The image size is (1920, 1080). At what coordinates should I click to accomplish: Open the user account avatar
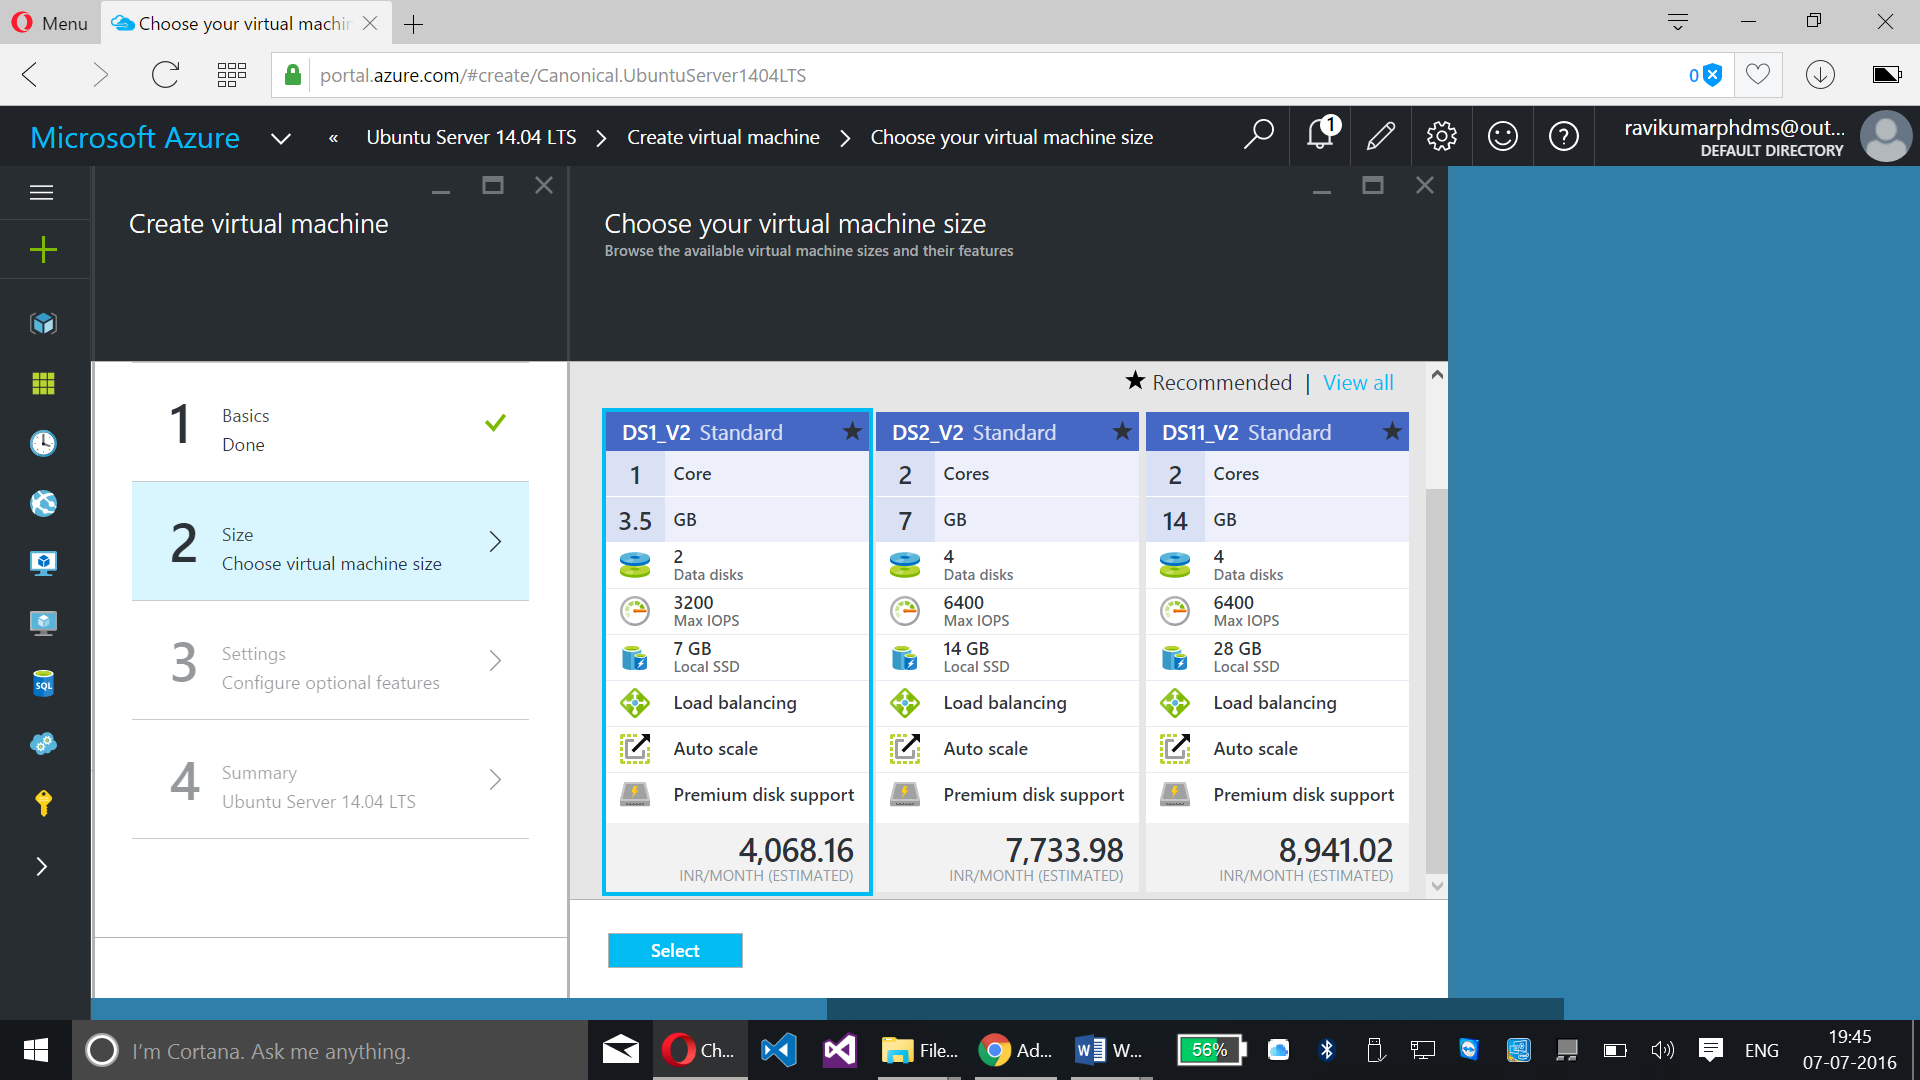point(1886,136)
